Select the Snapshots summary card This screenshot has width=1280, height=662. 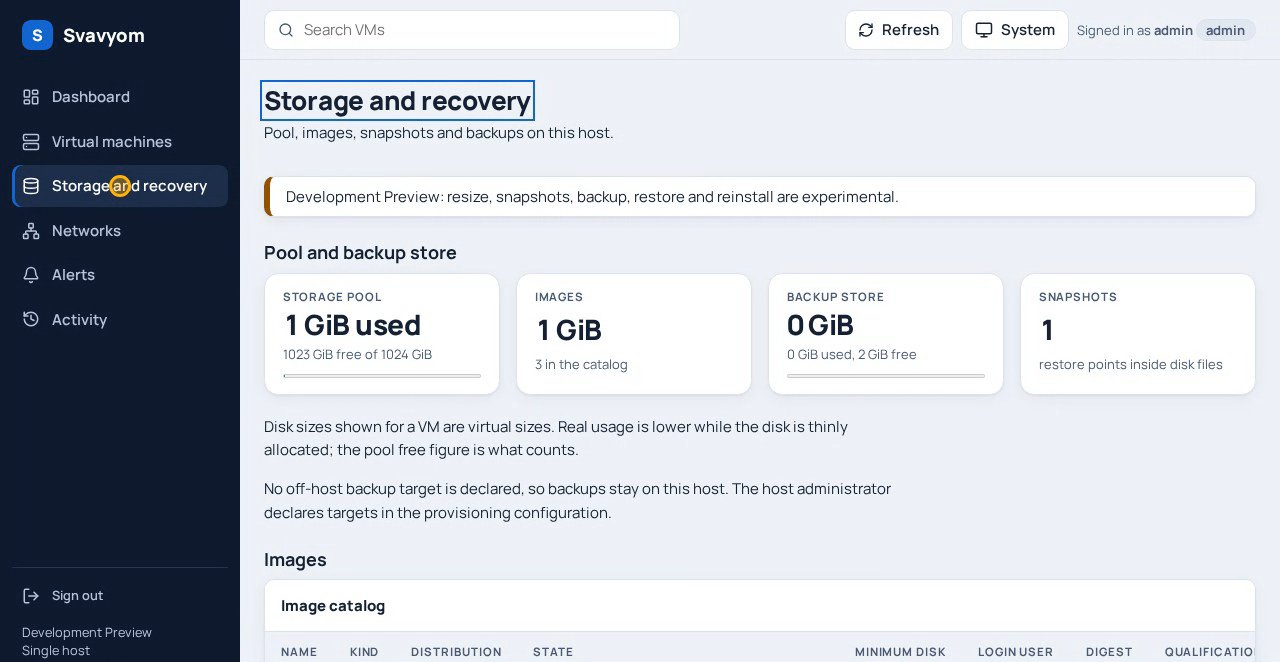(1138, 334)
